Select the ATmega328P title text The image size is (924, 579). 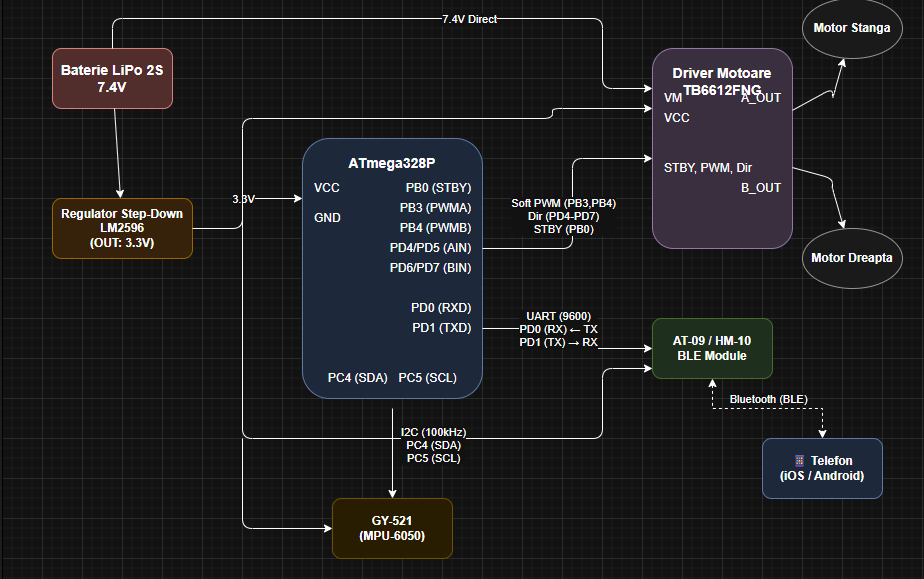pos(392,163)
